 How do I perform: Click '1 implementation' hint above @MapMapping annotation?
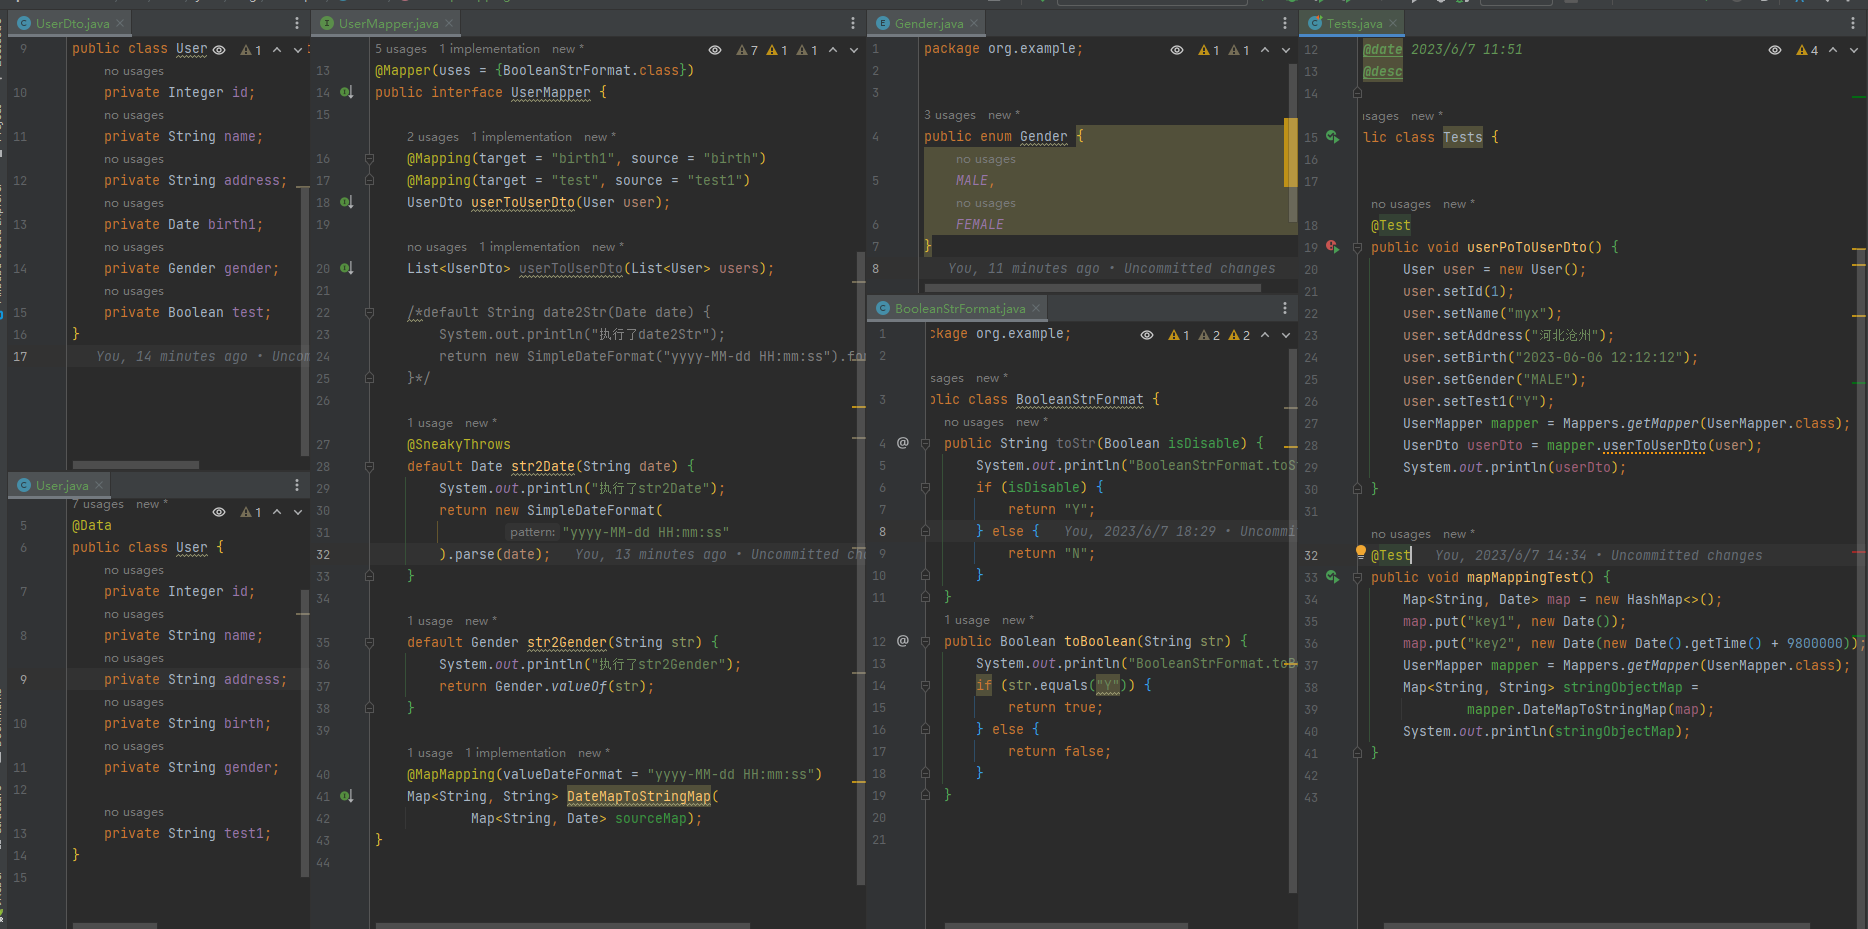(x=515, y=753)
